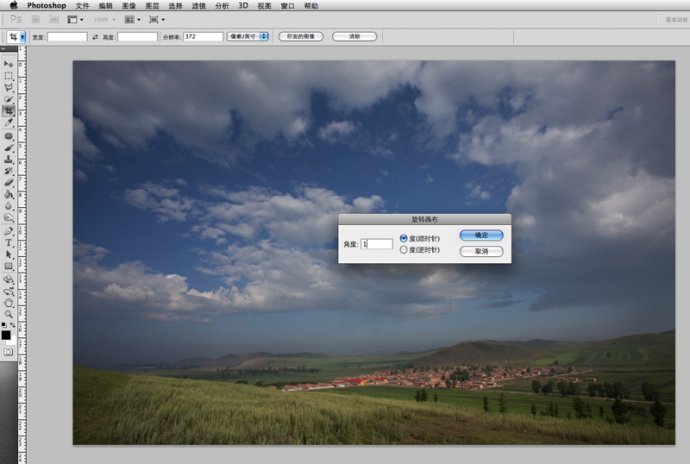Click the 确定 button in rotate dialog

481,235
